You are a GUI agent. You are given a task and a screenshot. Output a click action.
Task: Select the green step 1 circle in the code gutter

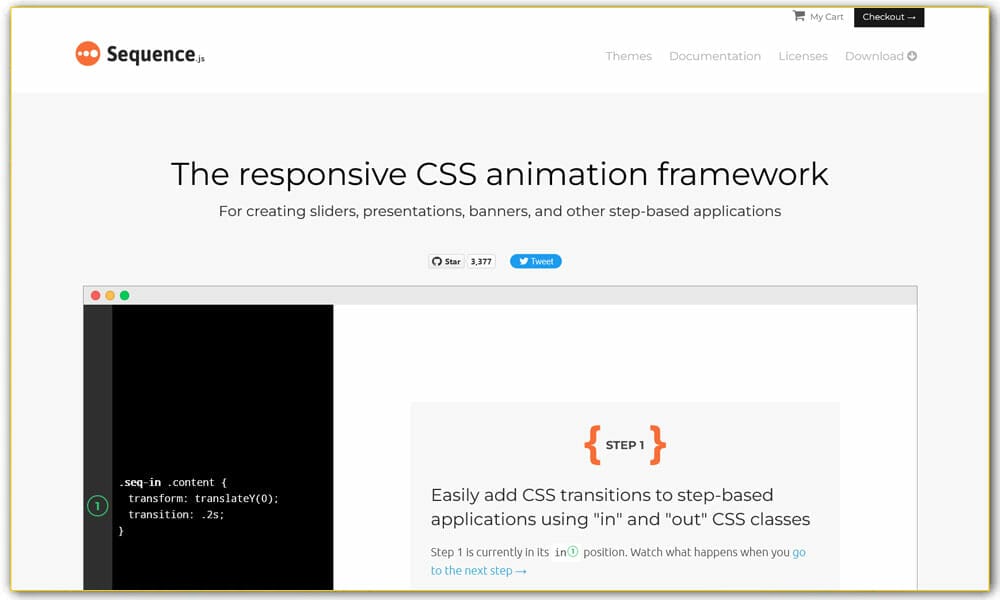[97, 507]
